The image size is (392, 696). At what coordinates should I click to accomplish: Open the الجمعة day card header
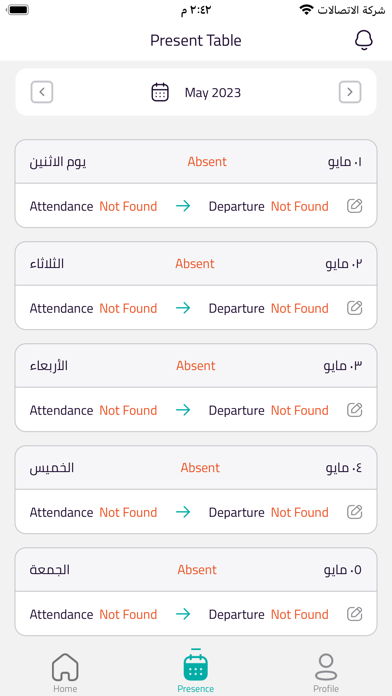(196, 570)
